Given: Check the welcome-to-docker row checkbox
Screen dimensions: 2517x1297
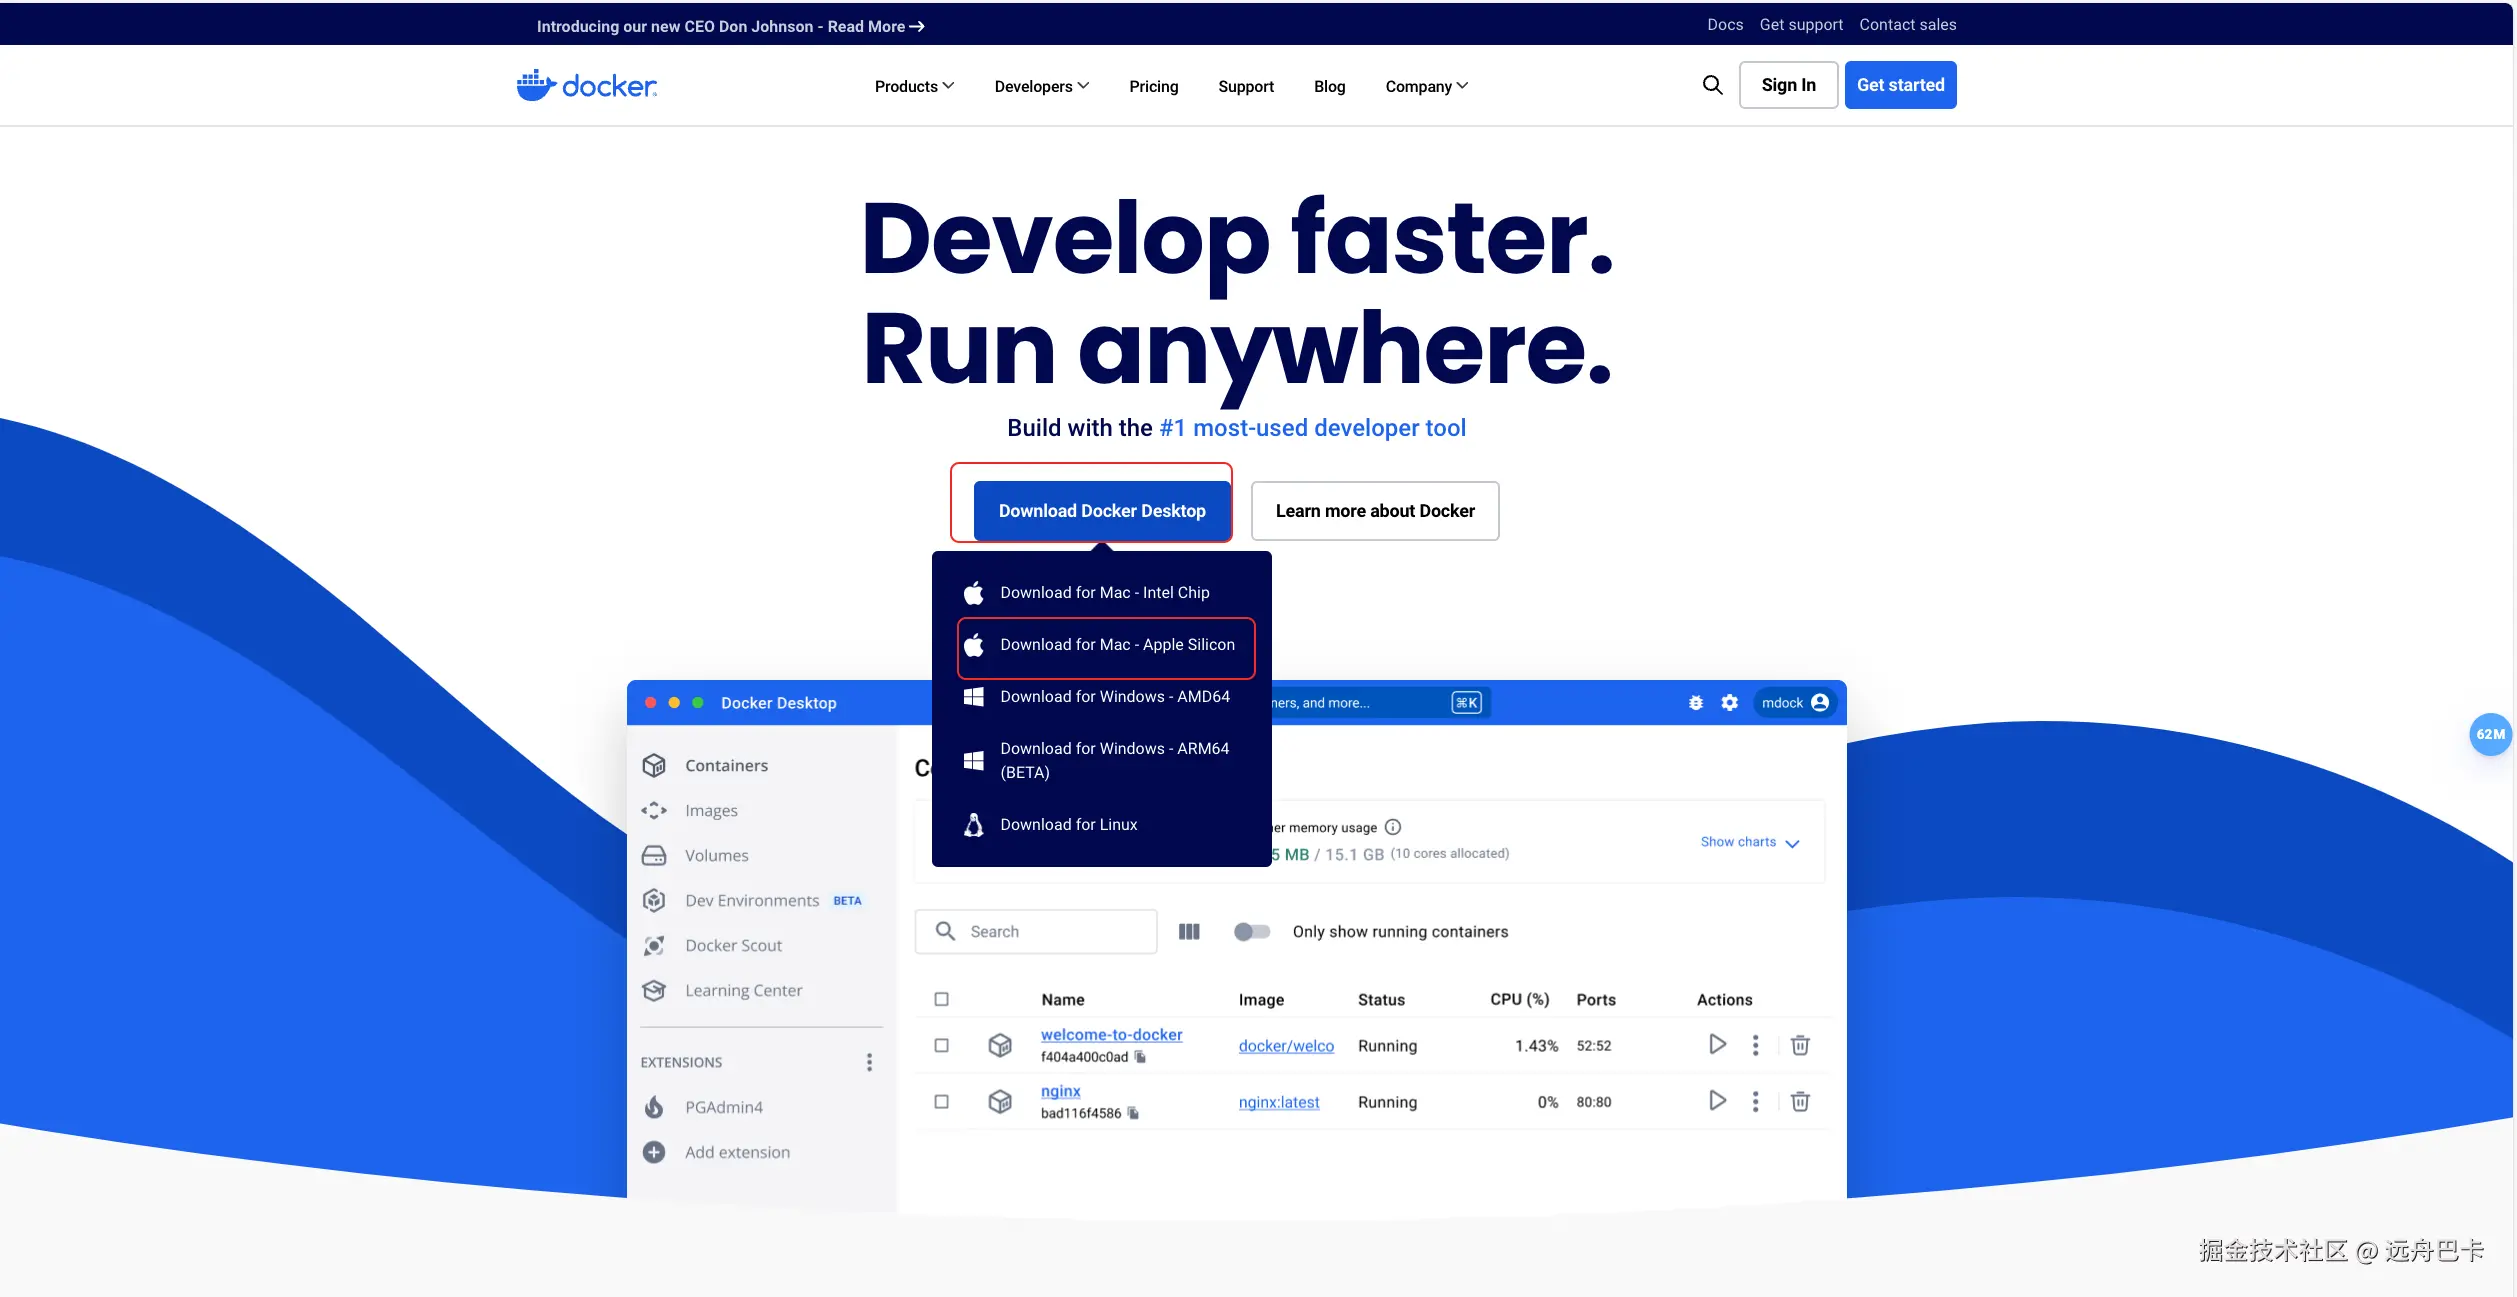Looking at the screenshot, I should 941,1045.
